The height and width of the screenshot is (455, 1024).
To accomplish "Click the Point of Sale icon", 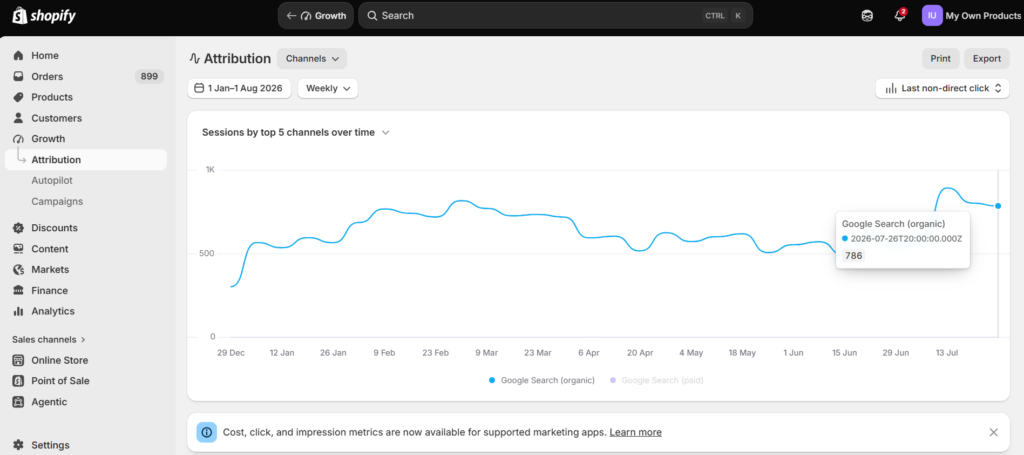I will tap(18, 381).
